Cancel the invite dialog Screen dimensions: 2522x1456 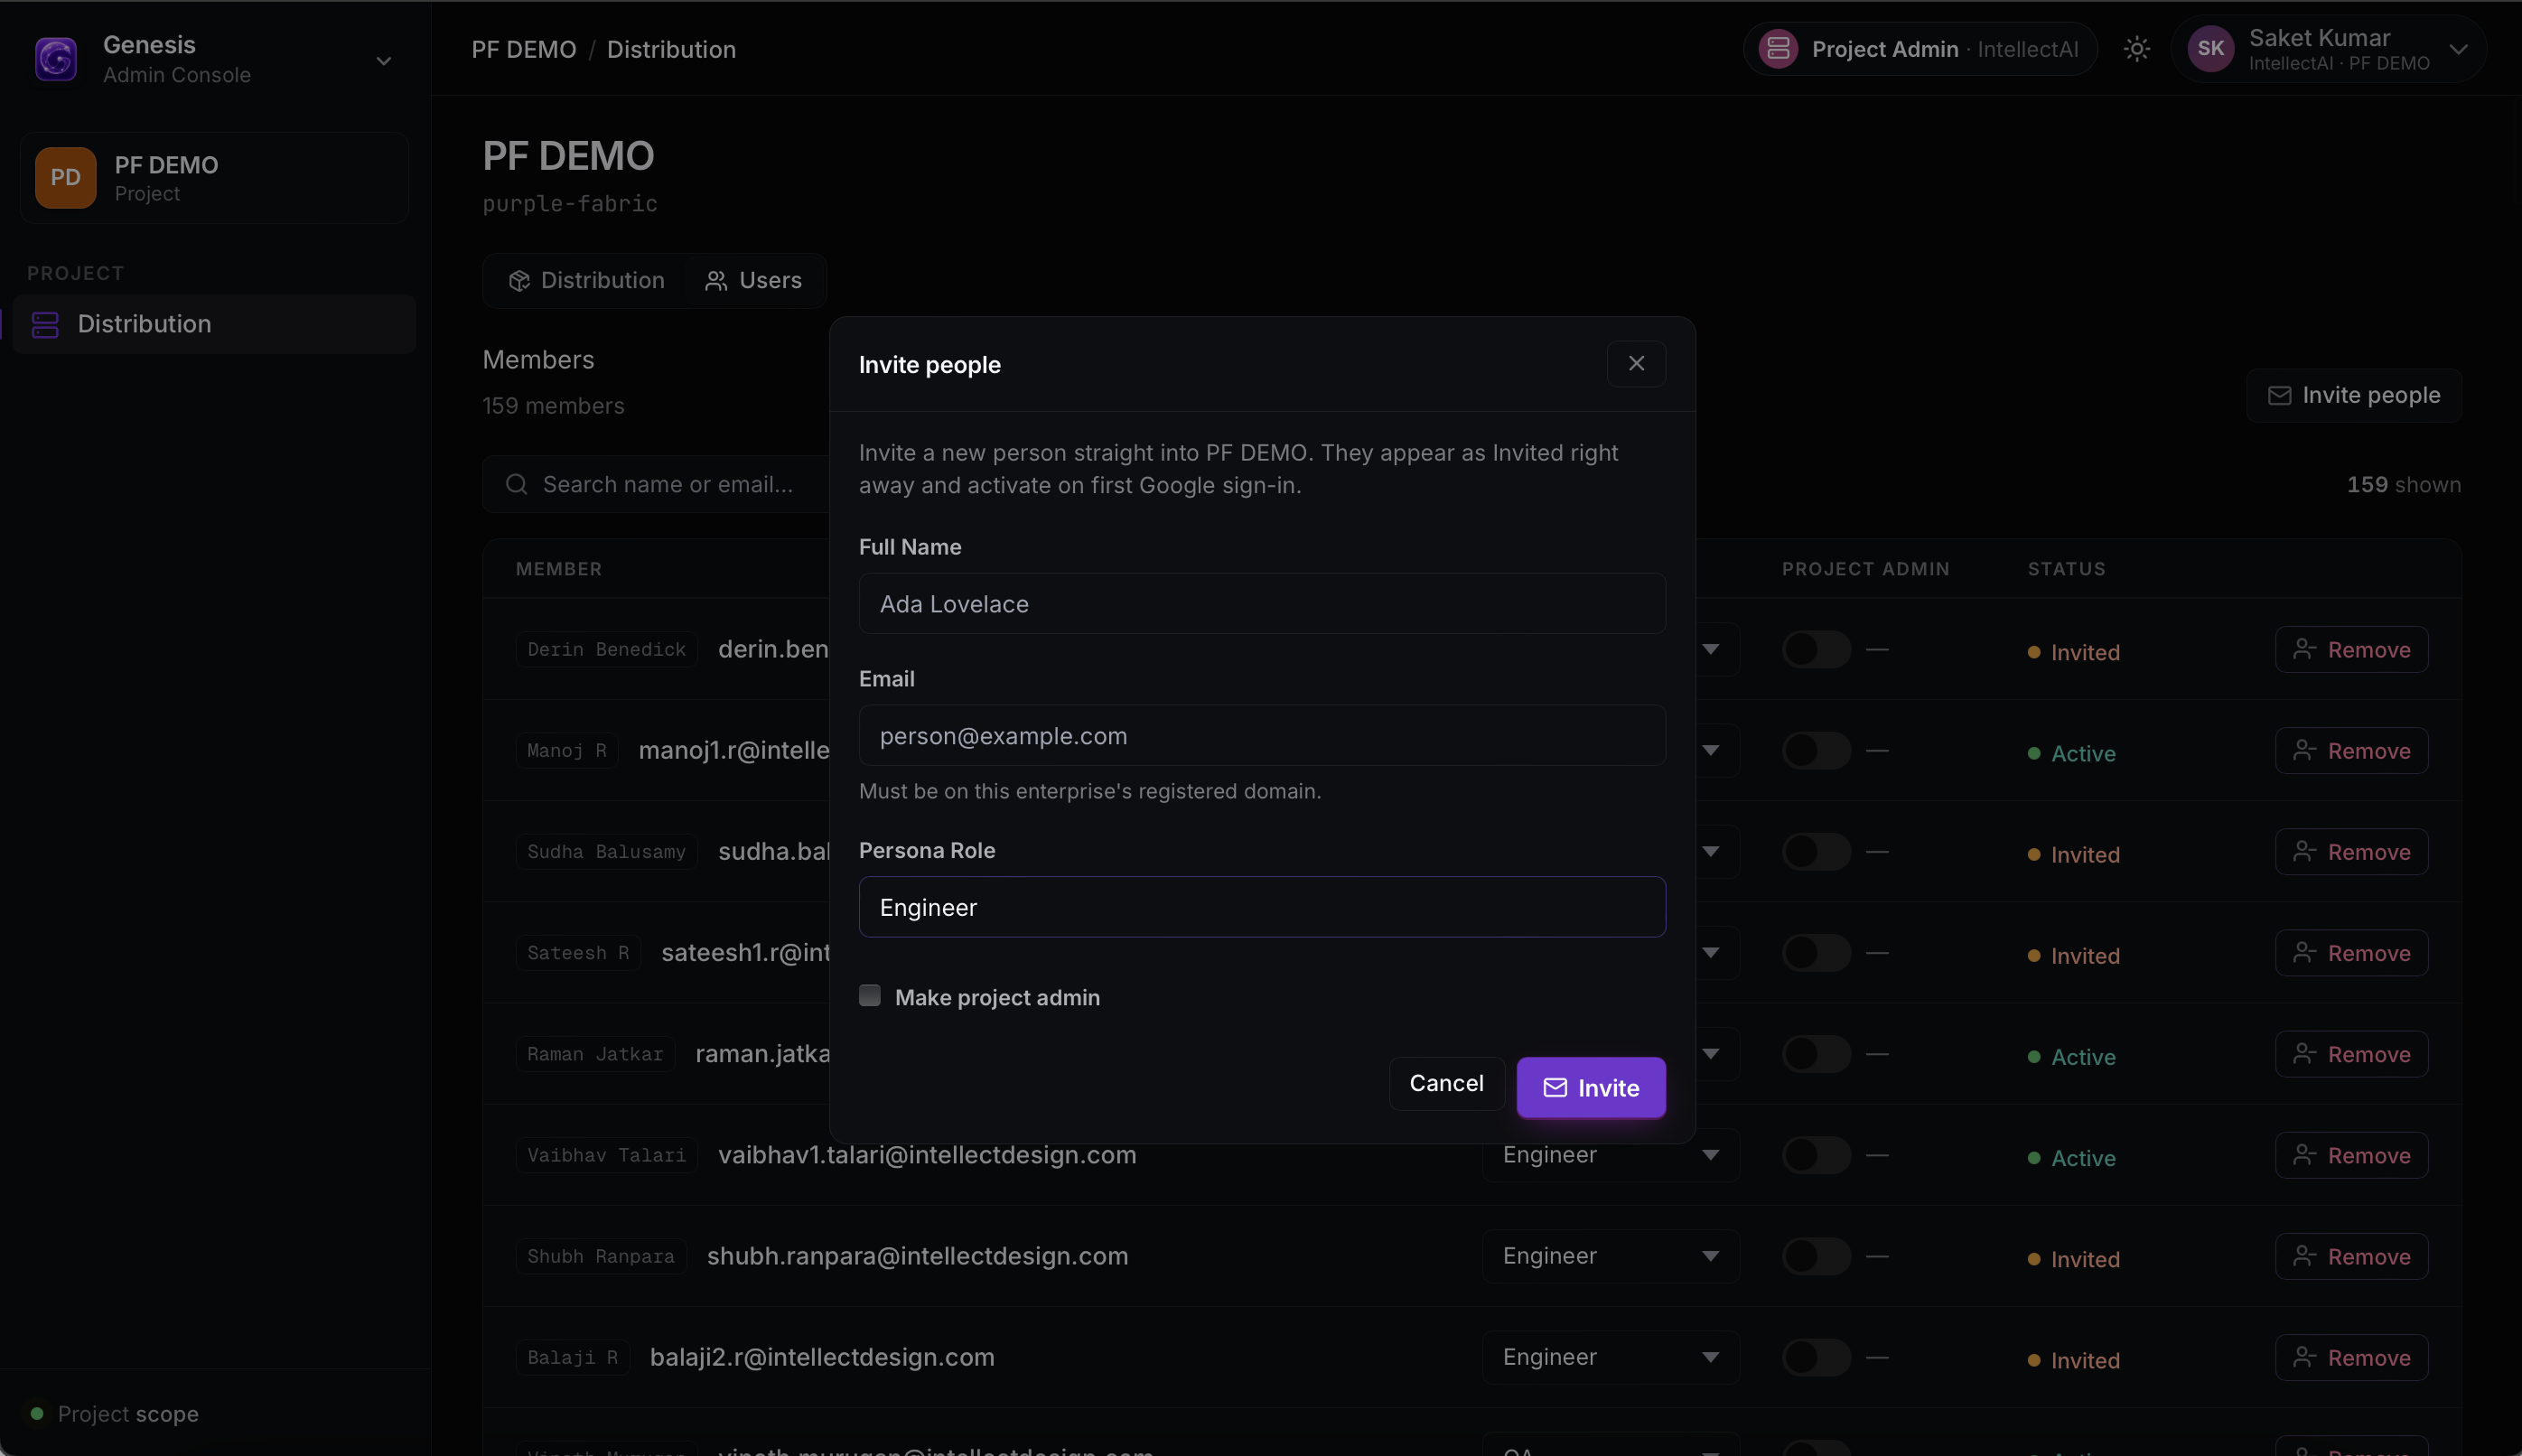click(1446, 1084)
